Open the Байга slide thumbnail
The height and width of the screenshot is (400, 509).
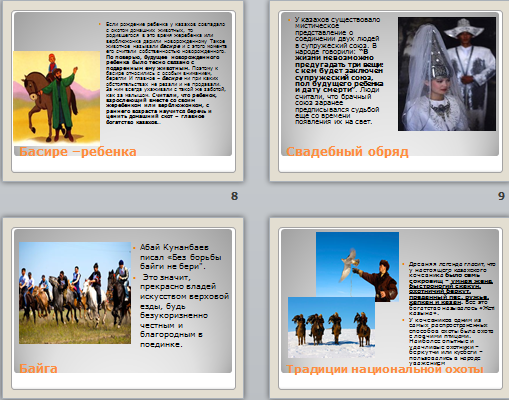click(x=123, y=308)
